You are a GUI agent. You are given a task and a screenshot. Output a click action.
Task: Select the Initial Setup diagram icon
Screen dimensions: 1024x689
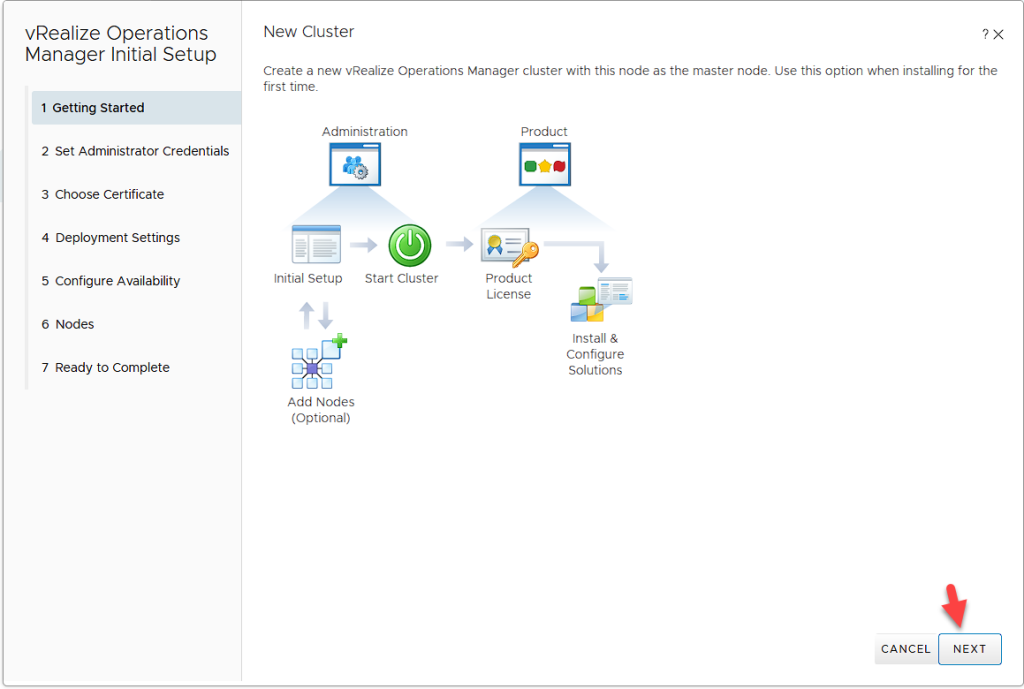316,245
